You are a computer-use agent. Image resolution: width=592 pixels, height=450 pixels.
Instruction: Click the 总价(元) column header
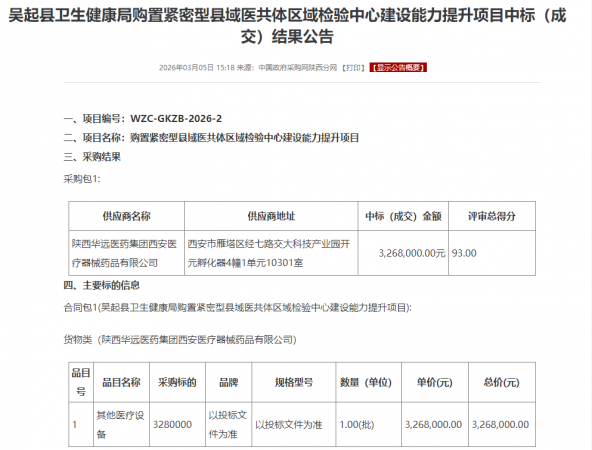pyautogui.click(x=502, y=382)
